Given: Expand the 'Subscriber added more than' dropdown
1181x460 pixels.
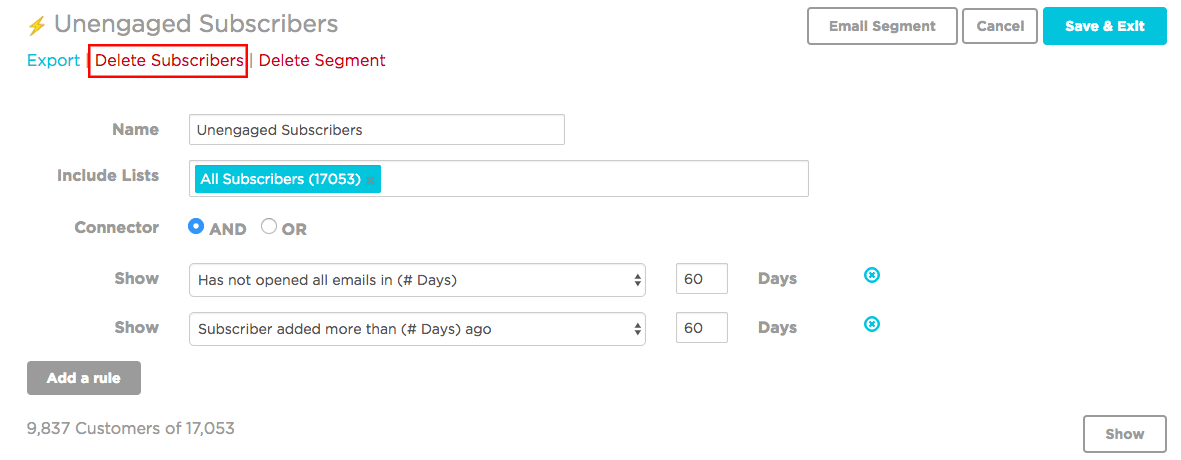Looking at the screenshot, I should (x=417, y=329).
